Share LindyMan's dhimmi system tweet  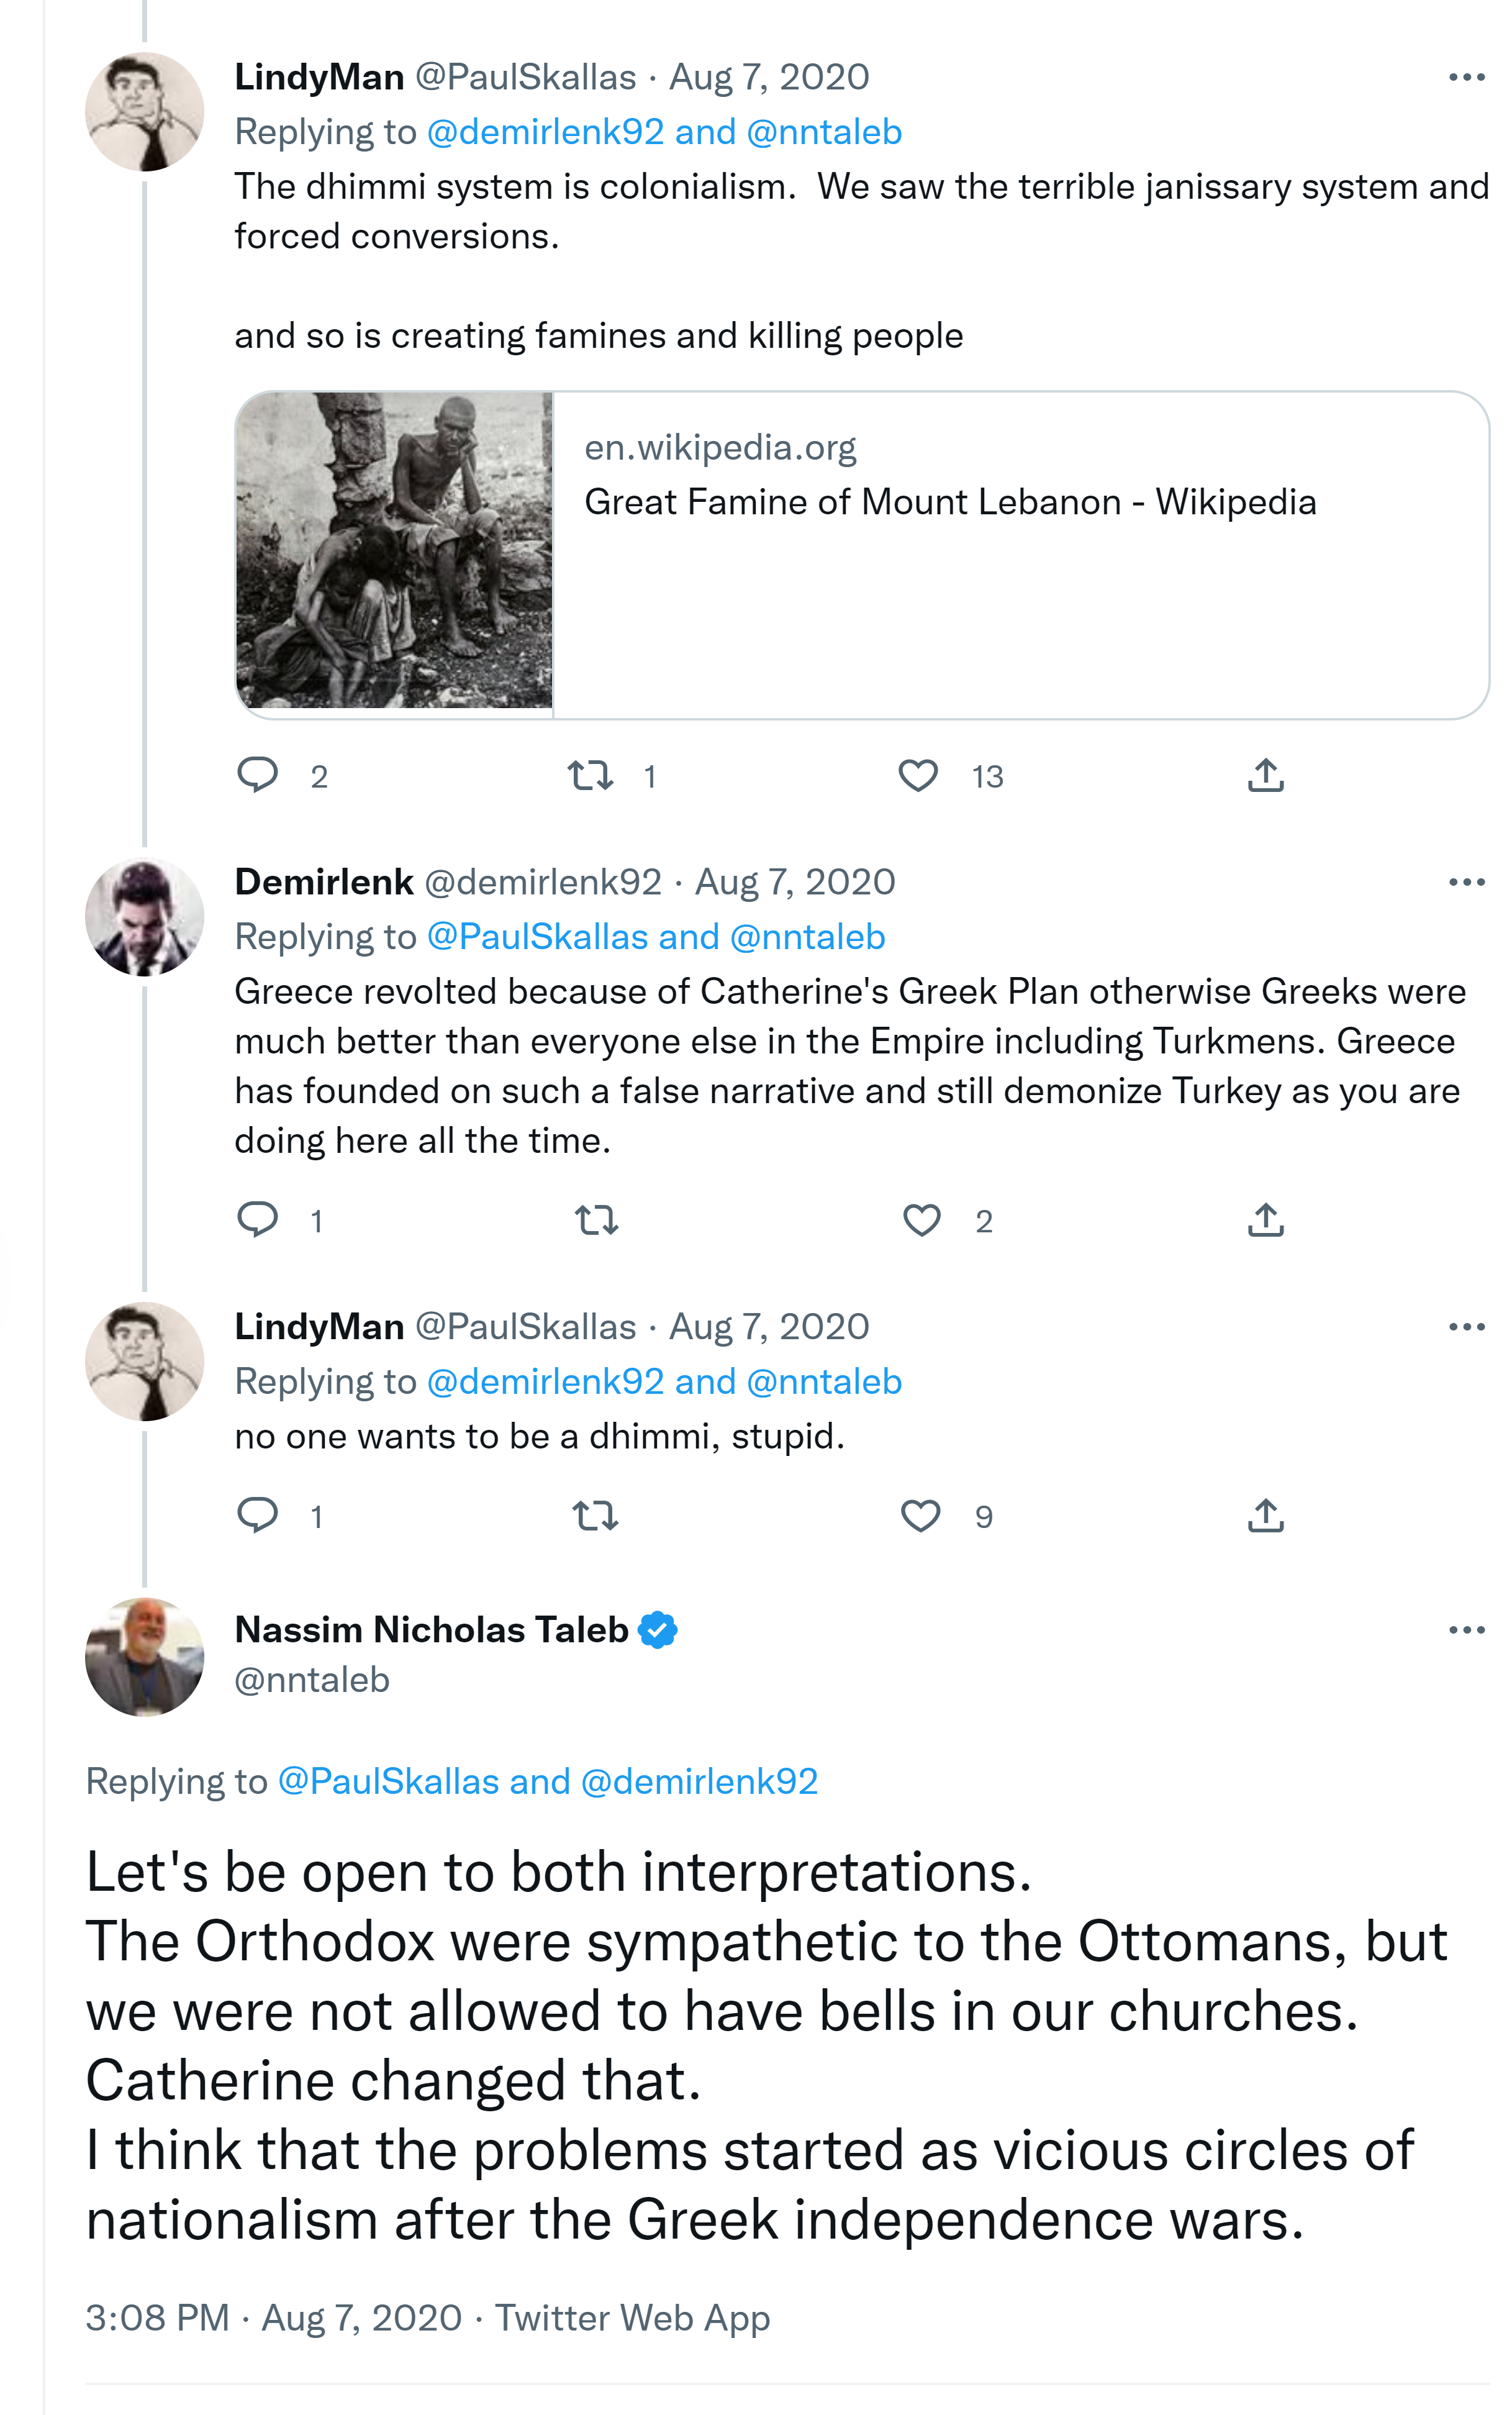[1265, 775]
